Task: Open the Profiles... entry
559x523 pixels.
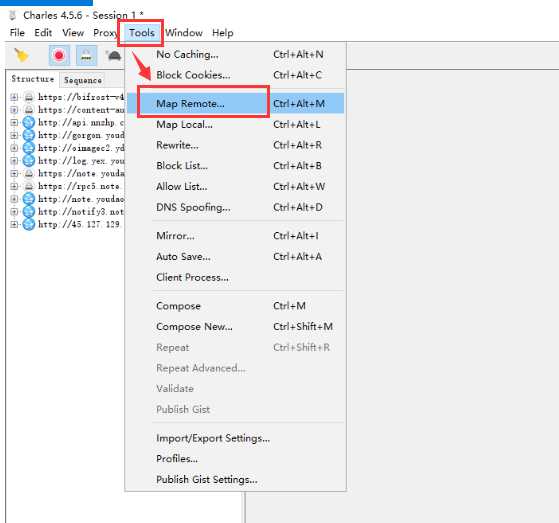Action: click(235, 458)
